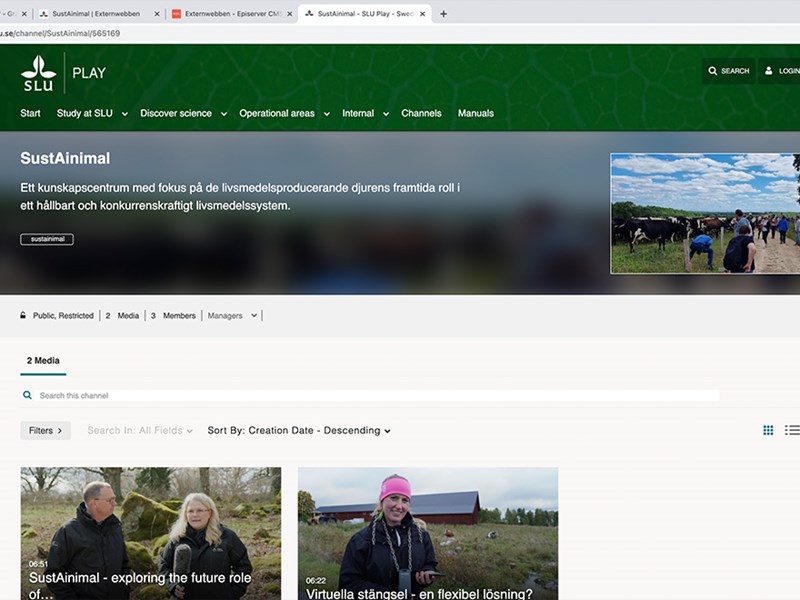Close the SustAinimal - SLU Play tab
The image size is (800, 600).
(x=422, y=14)
